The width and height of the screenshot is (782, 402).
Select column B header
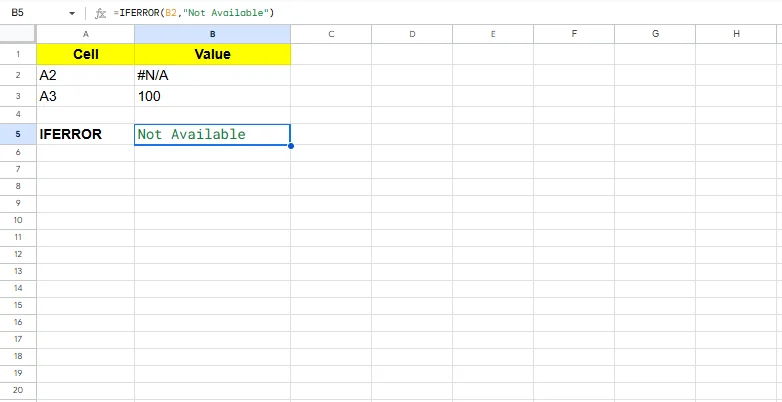(212, 34)
